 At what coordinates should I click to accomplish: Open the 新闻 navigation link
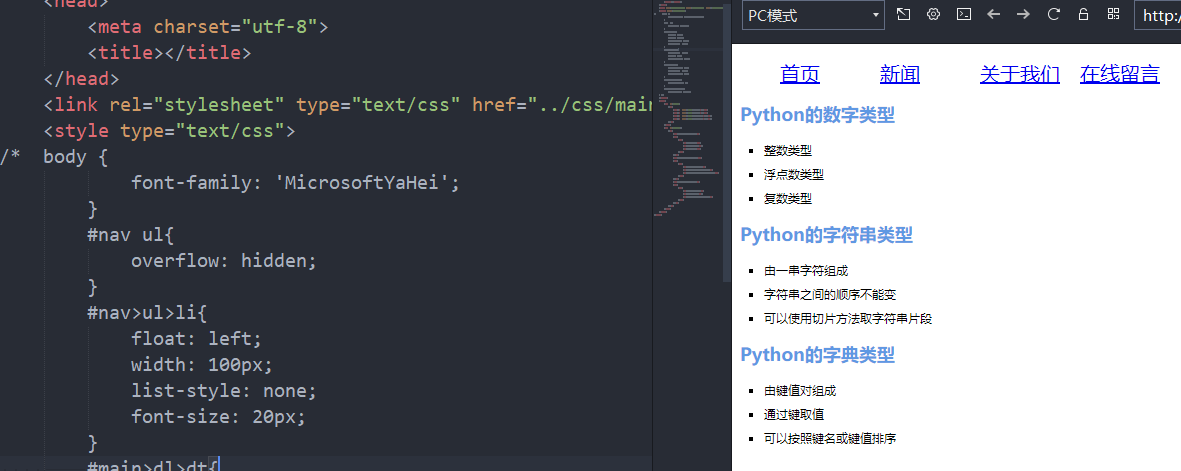tap(899, 74)
